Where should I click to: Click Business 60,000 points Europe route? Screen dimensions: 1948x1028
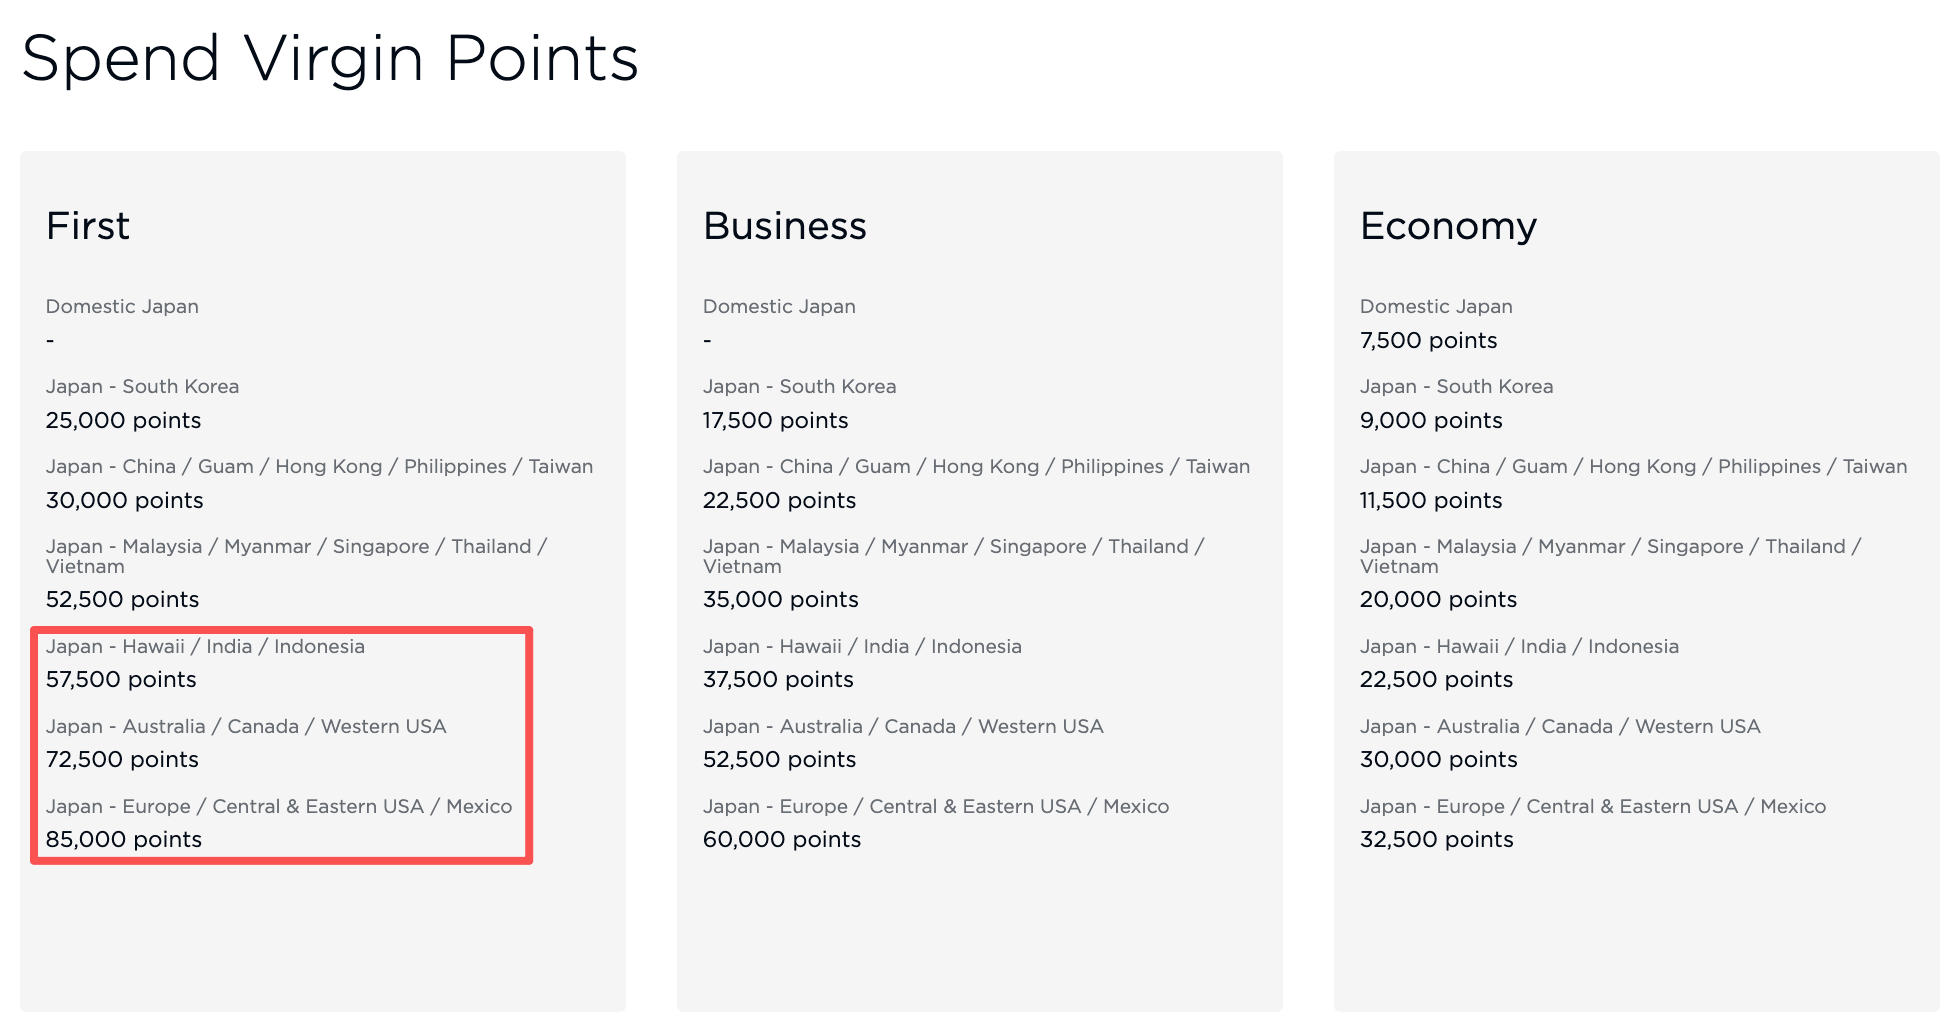coord(782,839)
